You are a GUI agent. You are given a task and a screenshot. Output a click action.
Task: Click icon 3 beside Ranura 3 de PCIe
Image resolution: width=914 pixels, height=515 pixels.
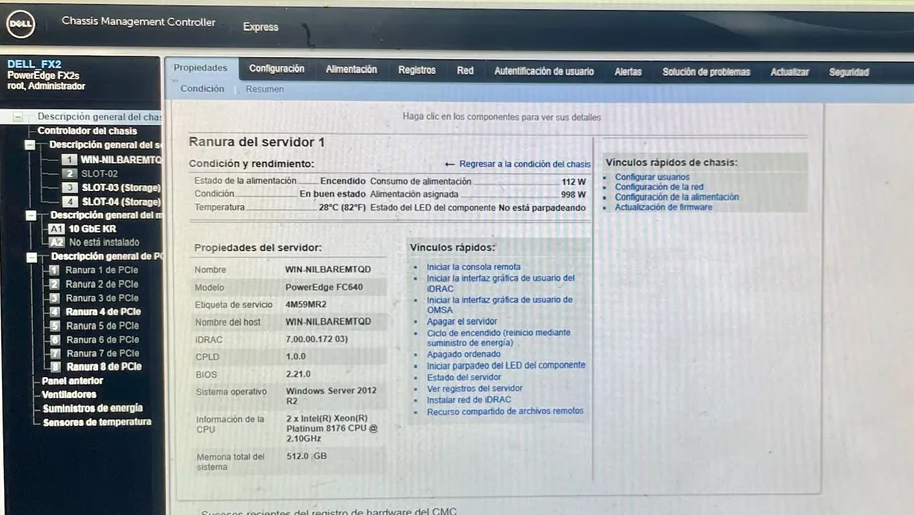[54, 298]
